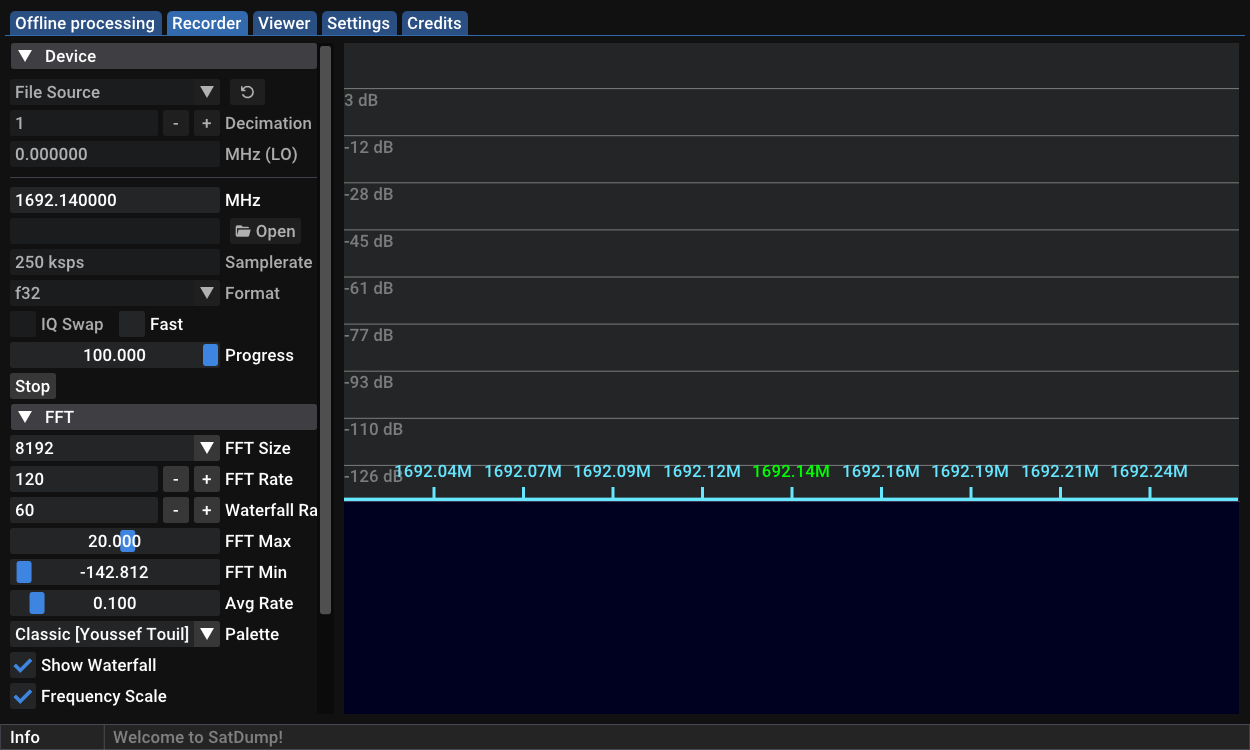Open the f32 Format dropdown
Image resolution: width=1250 pixels, height=750 pixels.
click(115, 293)
